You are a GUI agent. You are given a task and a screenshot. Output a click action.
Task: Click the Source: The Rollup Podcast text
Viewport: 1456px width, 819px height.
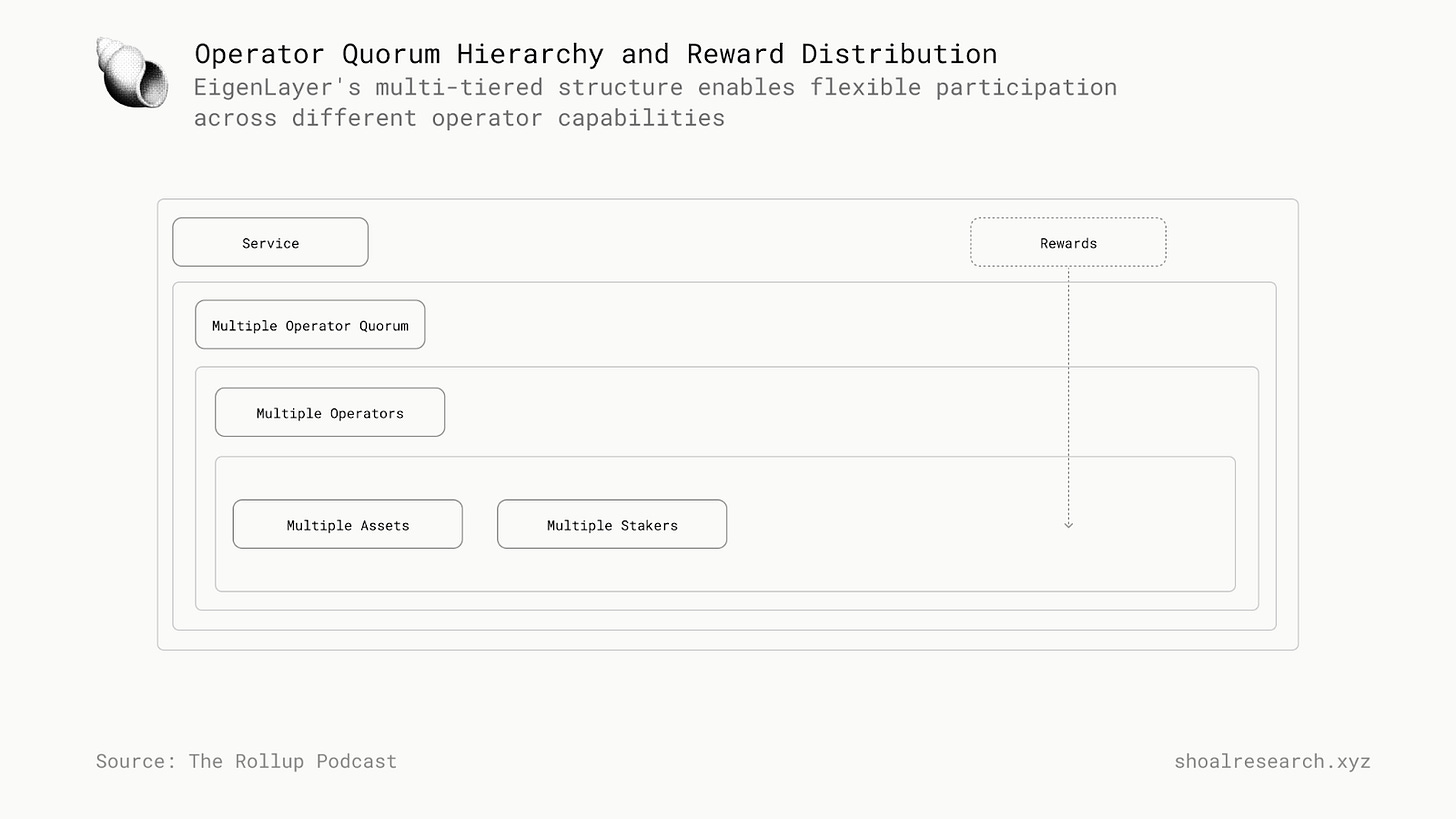pos(246,761)
